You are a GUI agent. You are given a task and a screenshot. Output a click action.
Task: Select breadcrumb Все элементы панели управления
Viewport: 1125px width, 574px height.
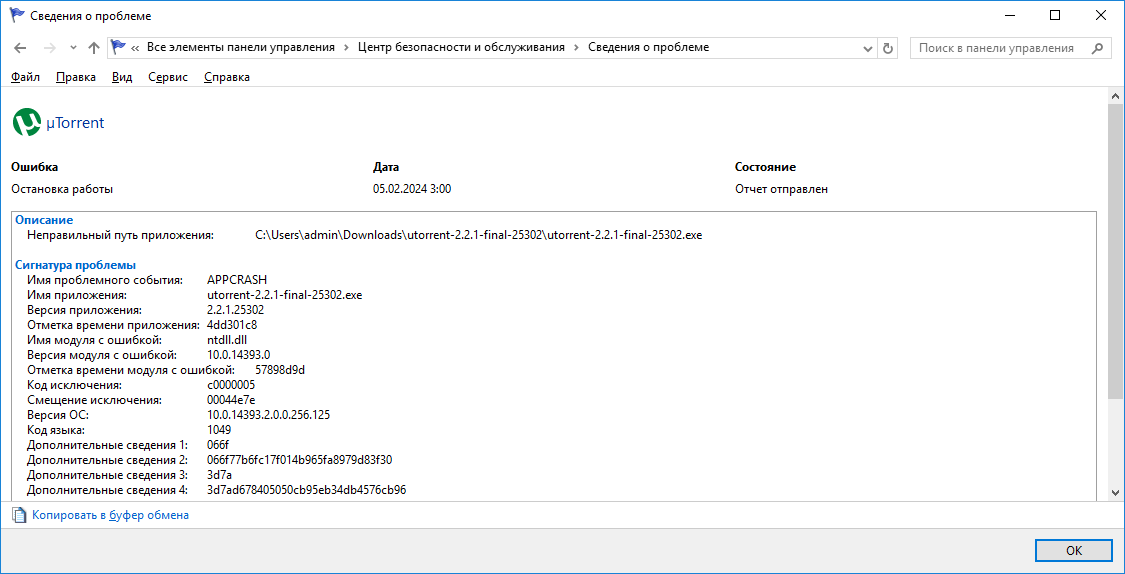(x=240, y=47)
